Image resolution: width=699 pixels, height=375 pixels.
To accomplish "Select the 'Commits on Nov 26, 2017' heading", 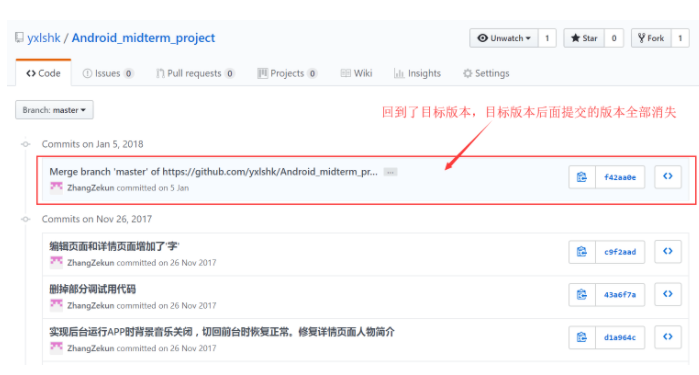I will tap(97, 219).
